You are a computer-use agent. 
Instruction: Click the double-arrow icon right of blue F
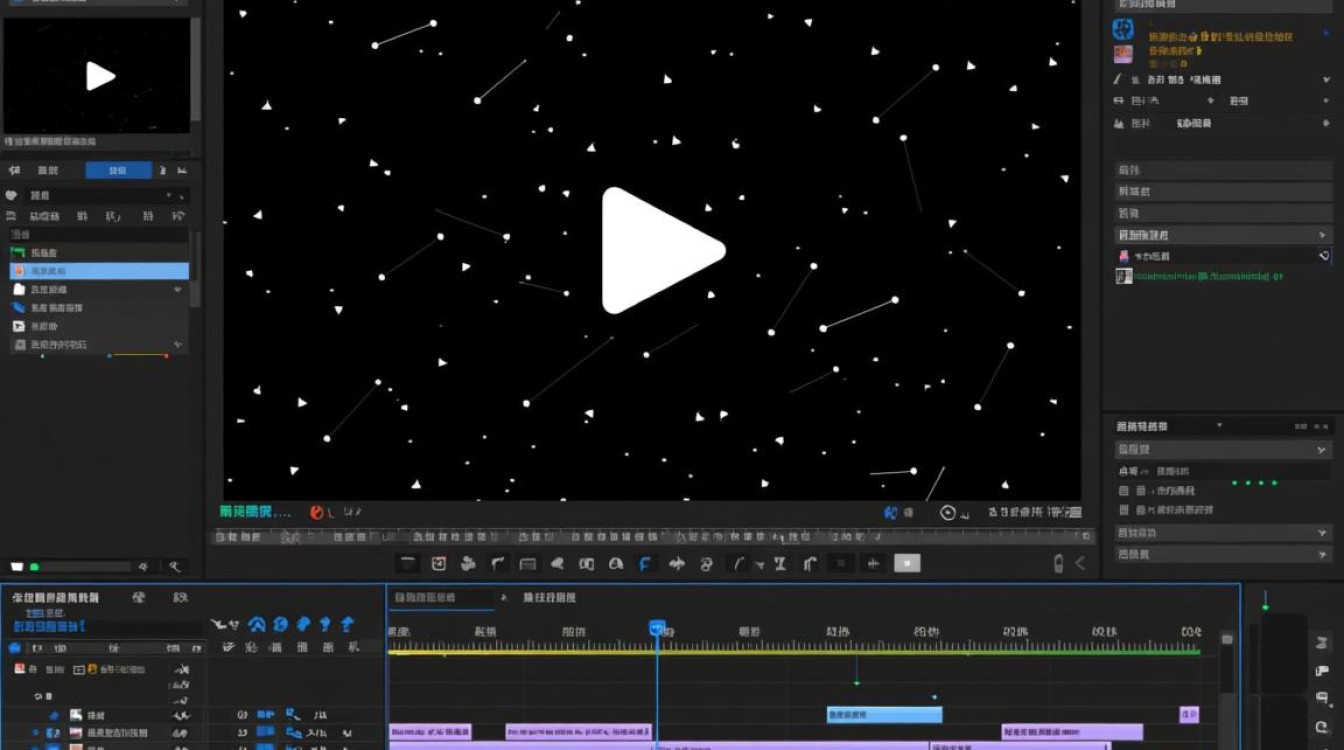click(676, 564)
